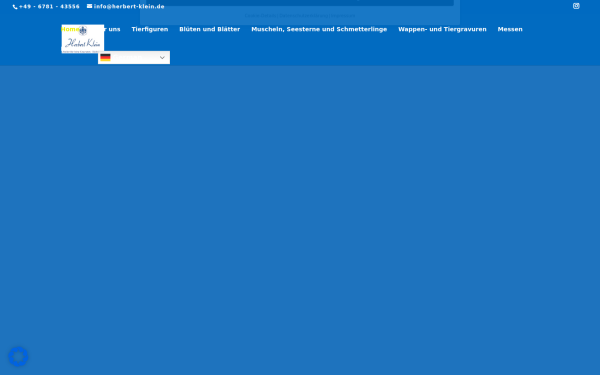
Task: Open the Tierfiguren menu item
Action: point(150,29)
